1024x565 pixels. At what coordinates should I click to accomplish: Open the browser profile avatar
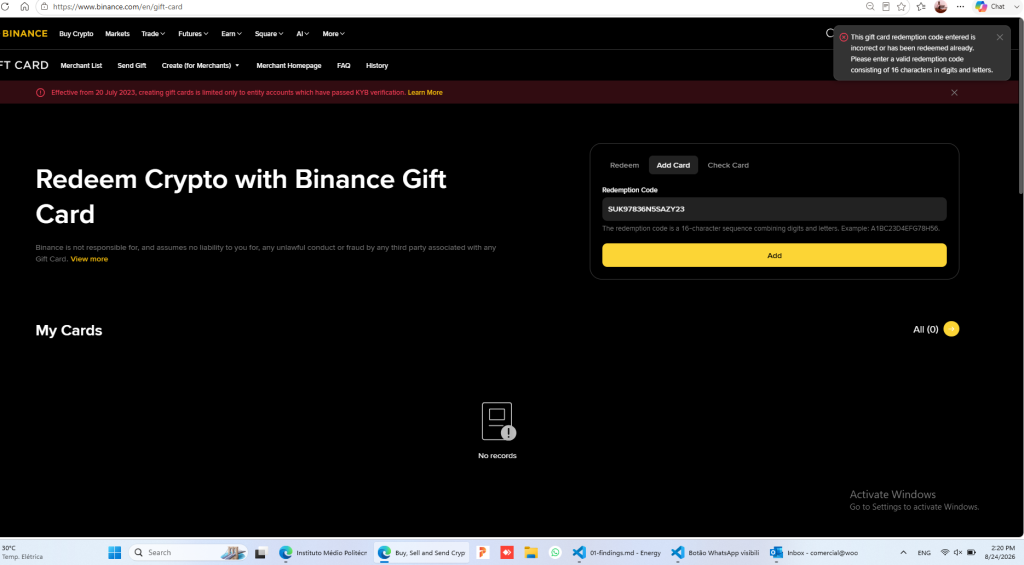(x=940, y=7)
